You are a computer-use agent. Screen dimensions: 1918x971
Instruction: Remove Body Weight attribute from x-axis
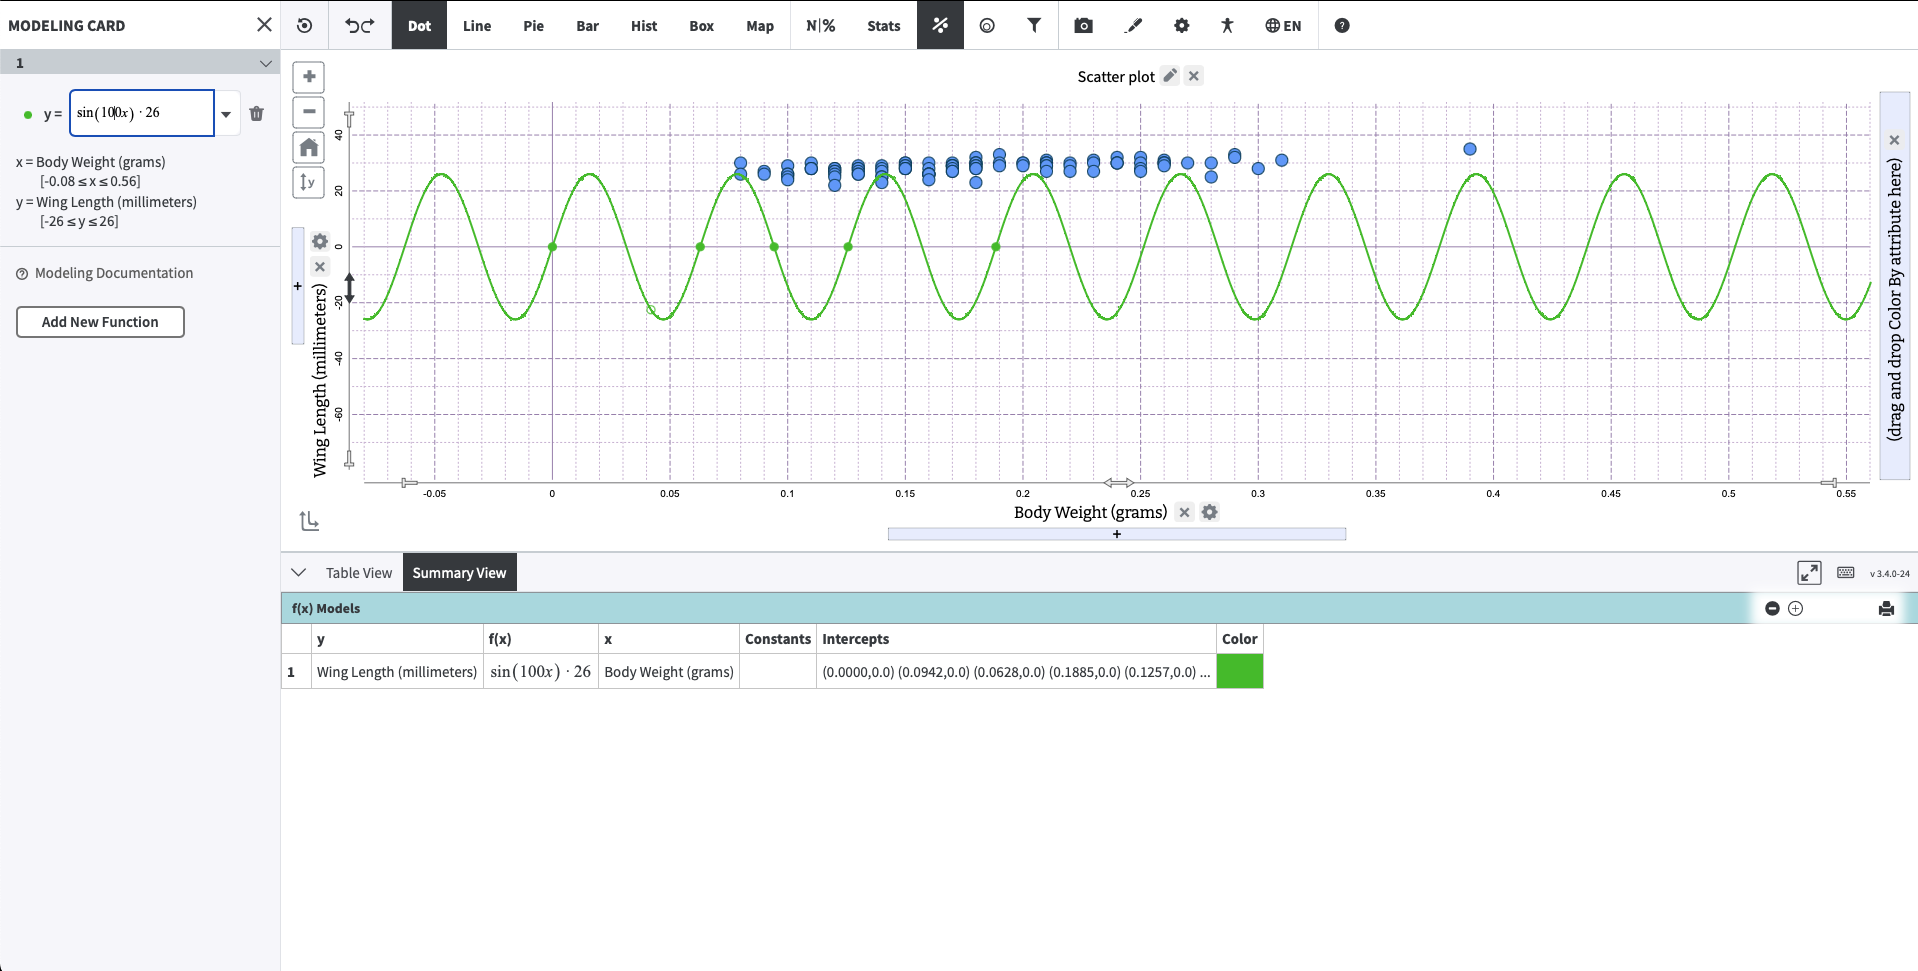[1184, 512]
